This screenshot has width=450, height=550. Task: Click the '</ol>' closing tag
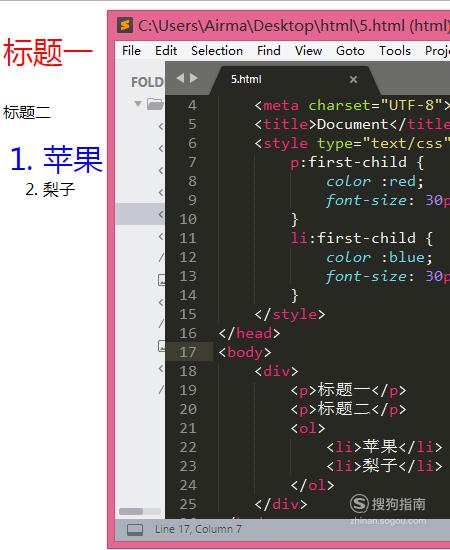(x=312, y=485)
